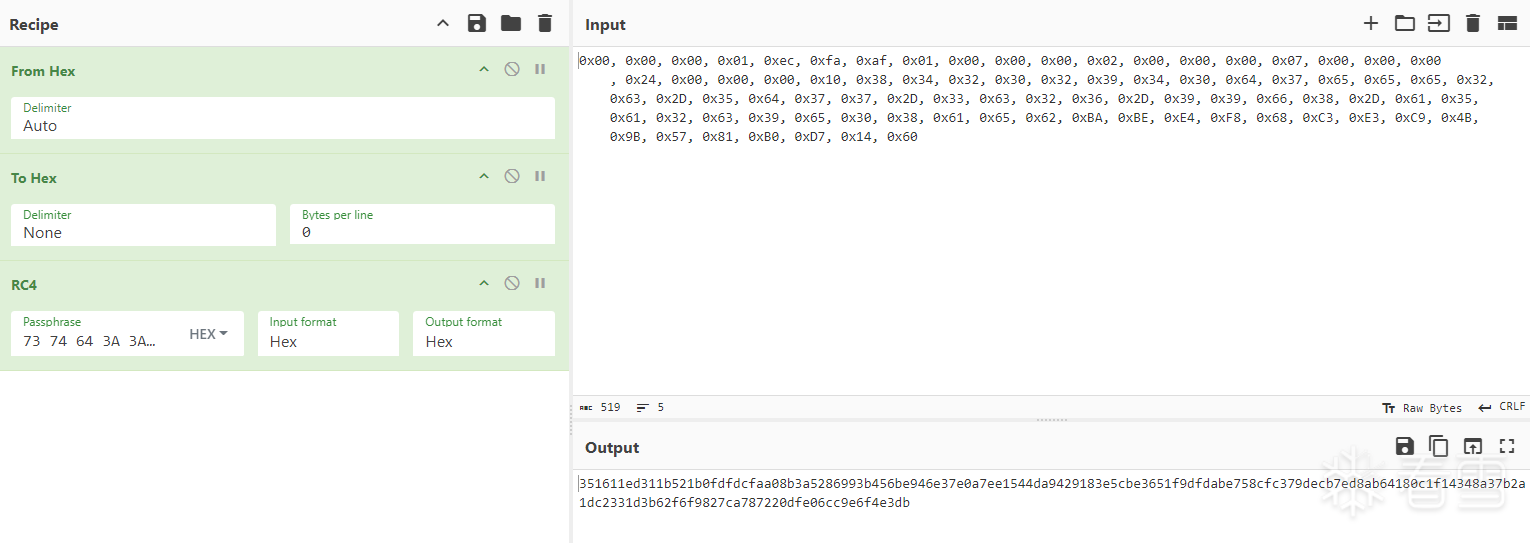
Task: Open folder as input
Action: tap(1405, 24)
